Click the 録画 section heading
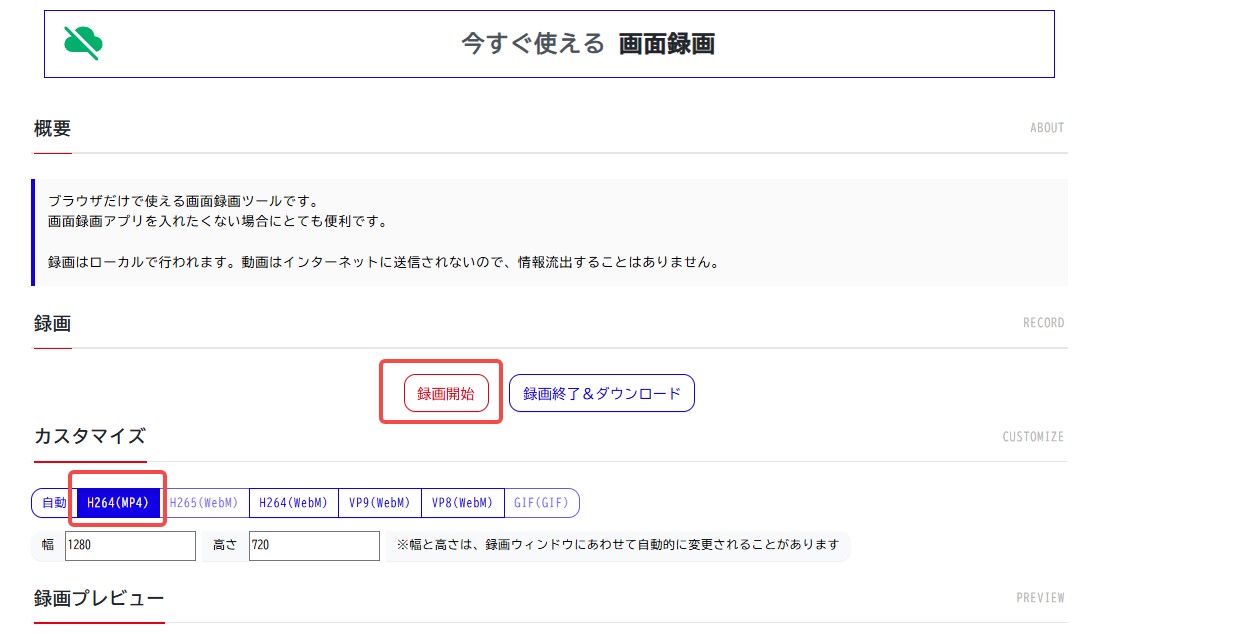Image resolution: width=1243 pixels, height=634 pixels. pos(52,323)
